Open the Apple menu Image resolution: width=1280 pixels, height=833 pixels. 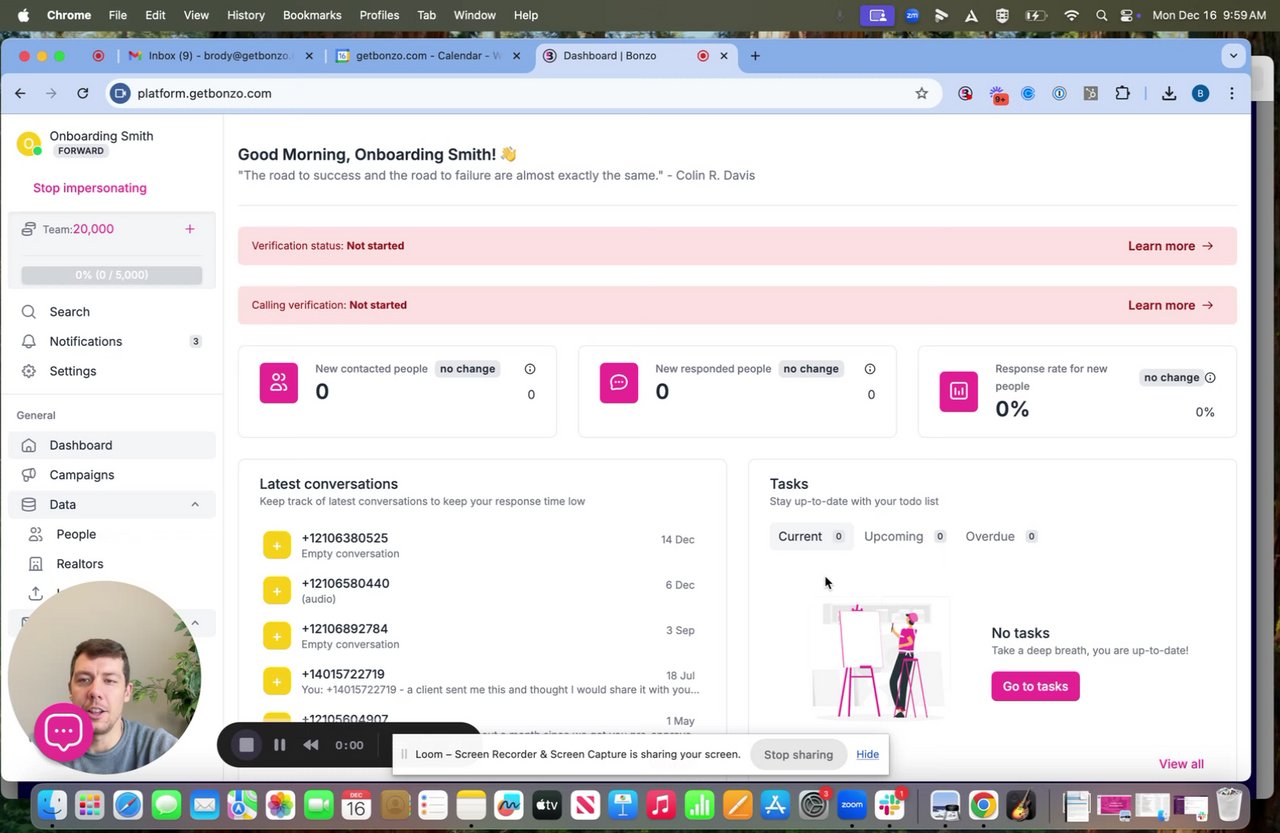pos(23,15)
